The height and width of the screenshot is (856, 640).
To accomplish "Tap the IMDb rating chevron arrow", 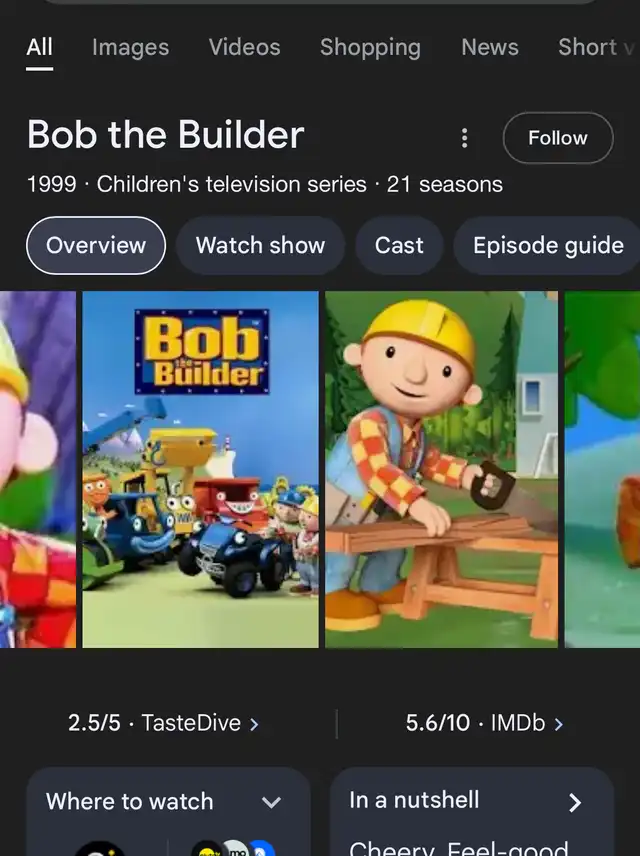I will click(558, 724).
